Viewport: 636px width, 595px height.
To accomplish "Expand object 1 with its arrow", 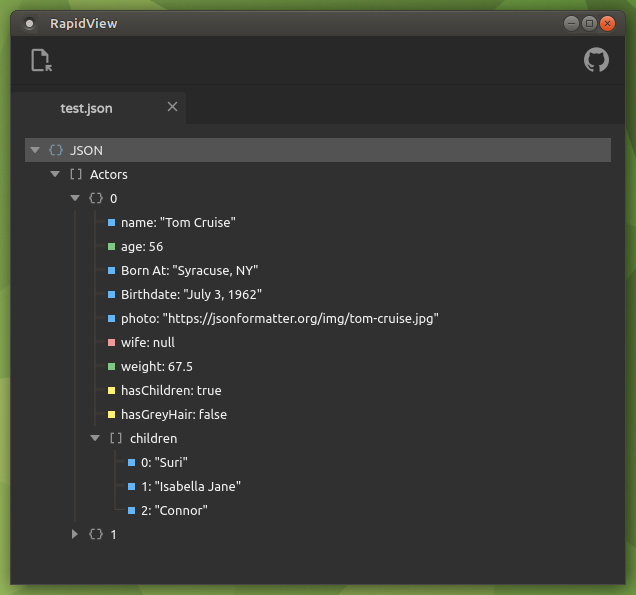I will pos(75,534).
